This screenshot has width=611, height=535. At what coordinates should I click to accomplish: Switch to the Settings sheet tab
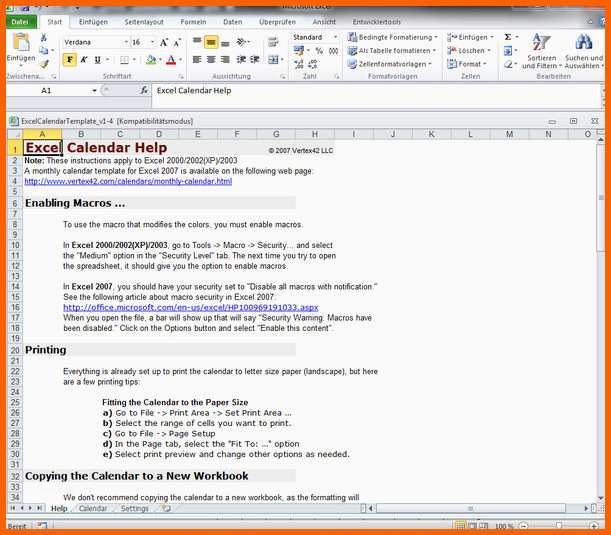click(134, 508)
